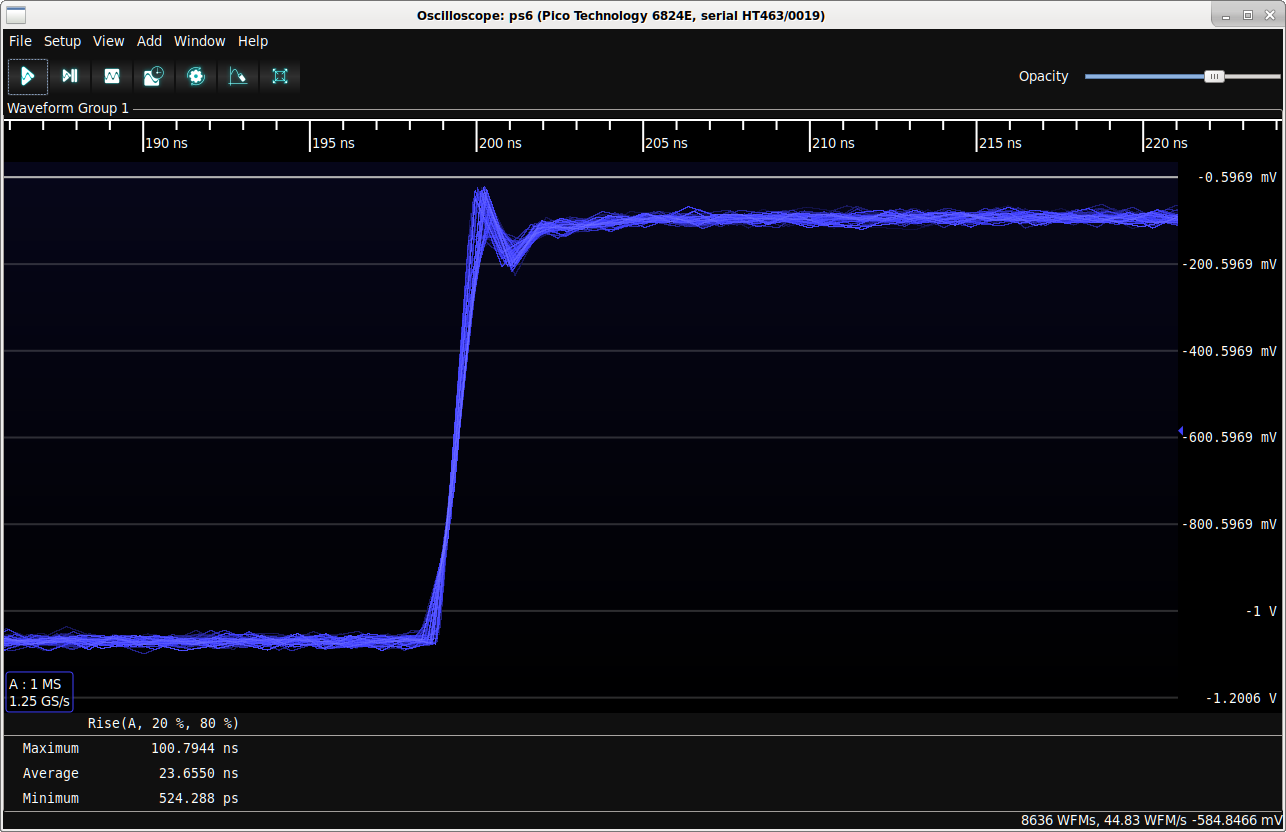Click the -0.5969 mV axis label
Viewport: 1286px width, 832px height.
click(x=1236, y=177)
